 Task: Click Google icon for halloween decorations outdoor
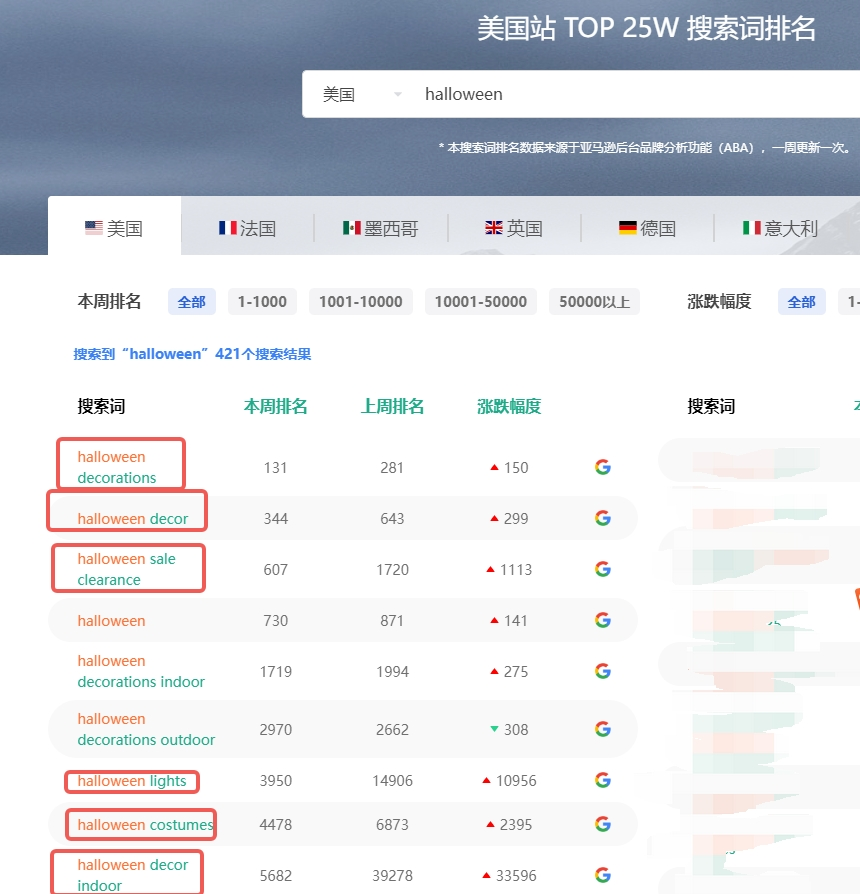pyautogui.click(x=602, y=729)
